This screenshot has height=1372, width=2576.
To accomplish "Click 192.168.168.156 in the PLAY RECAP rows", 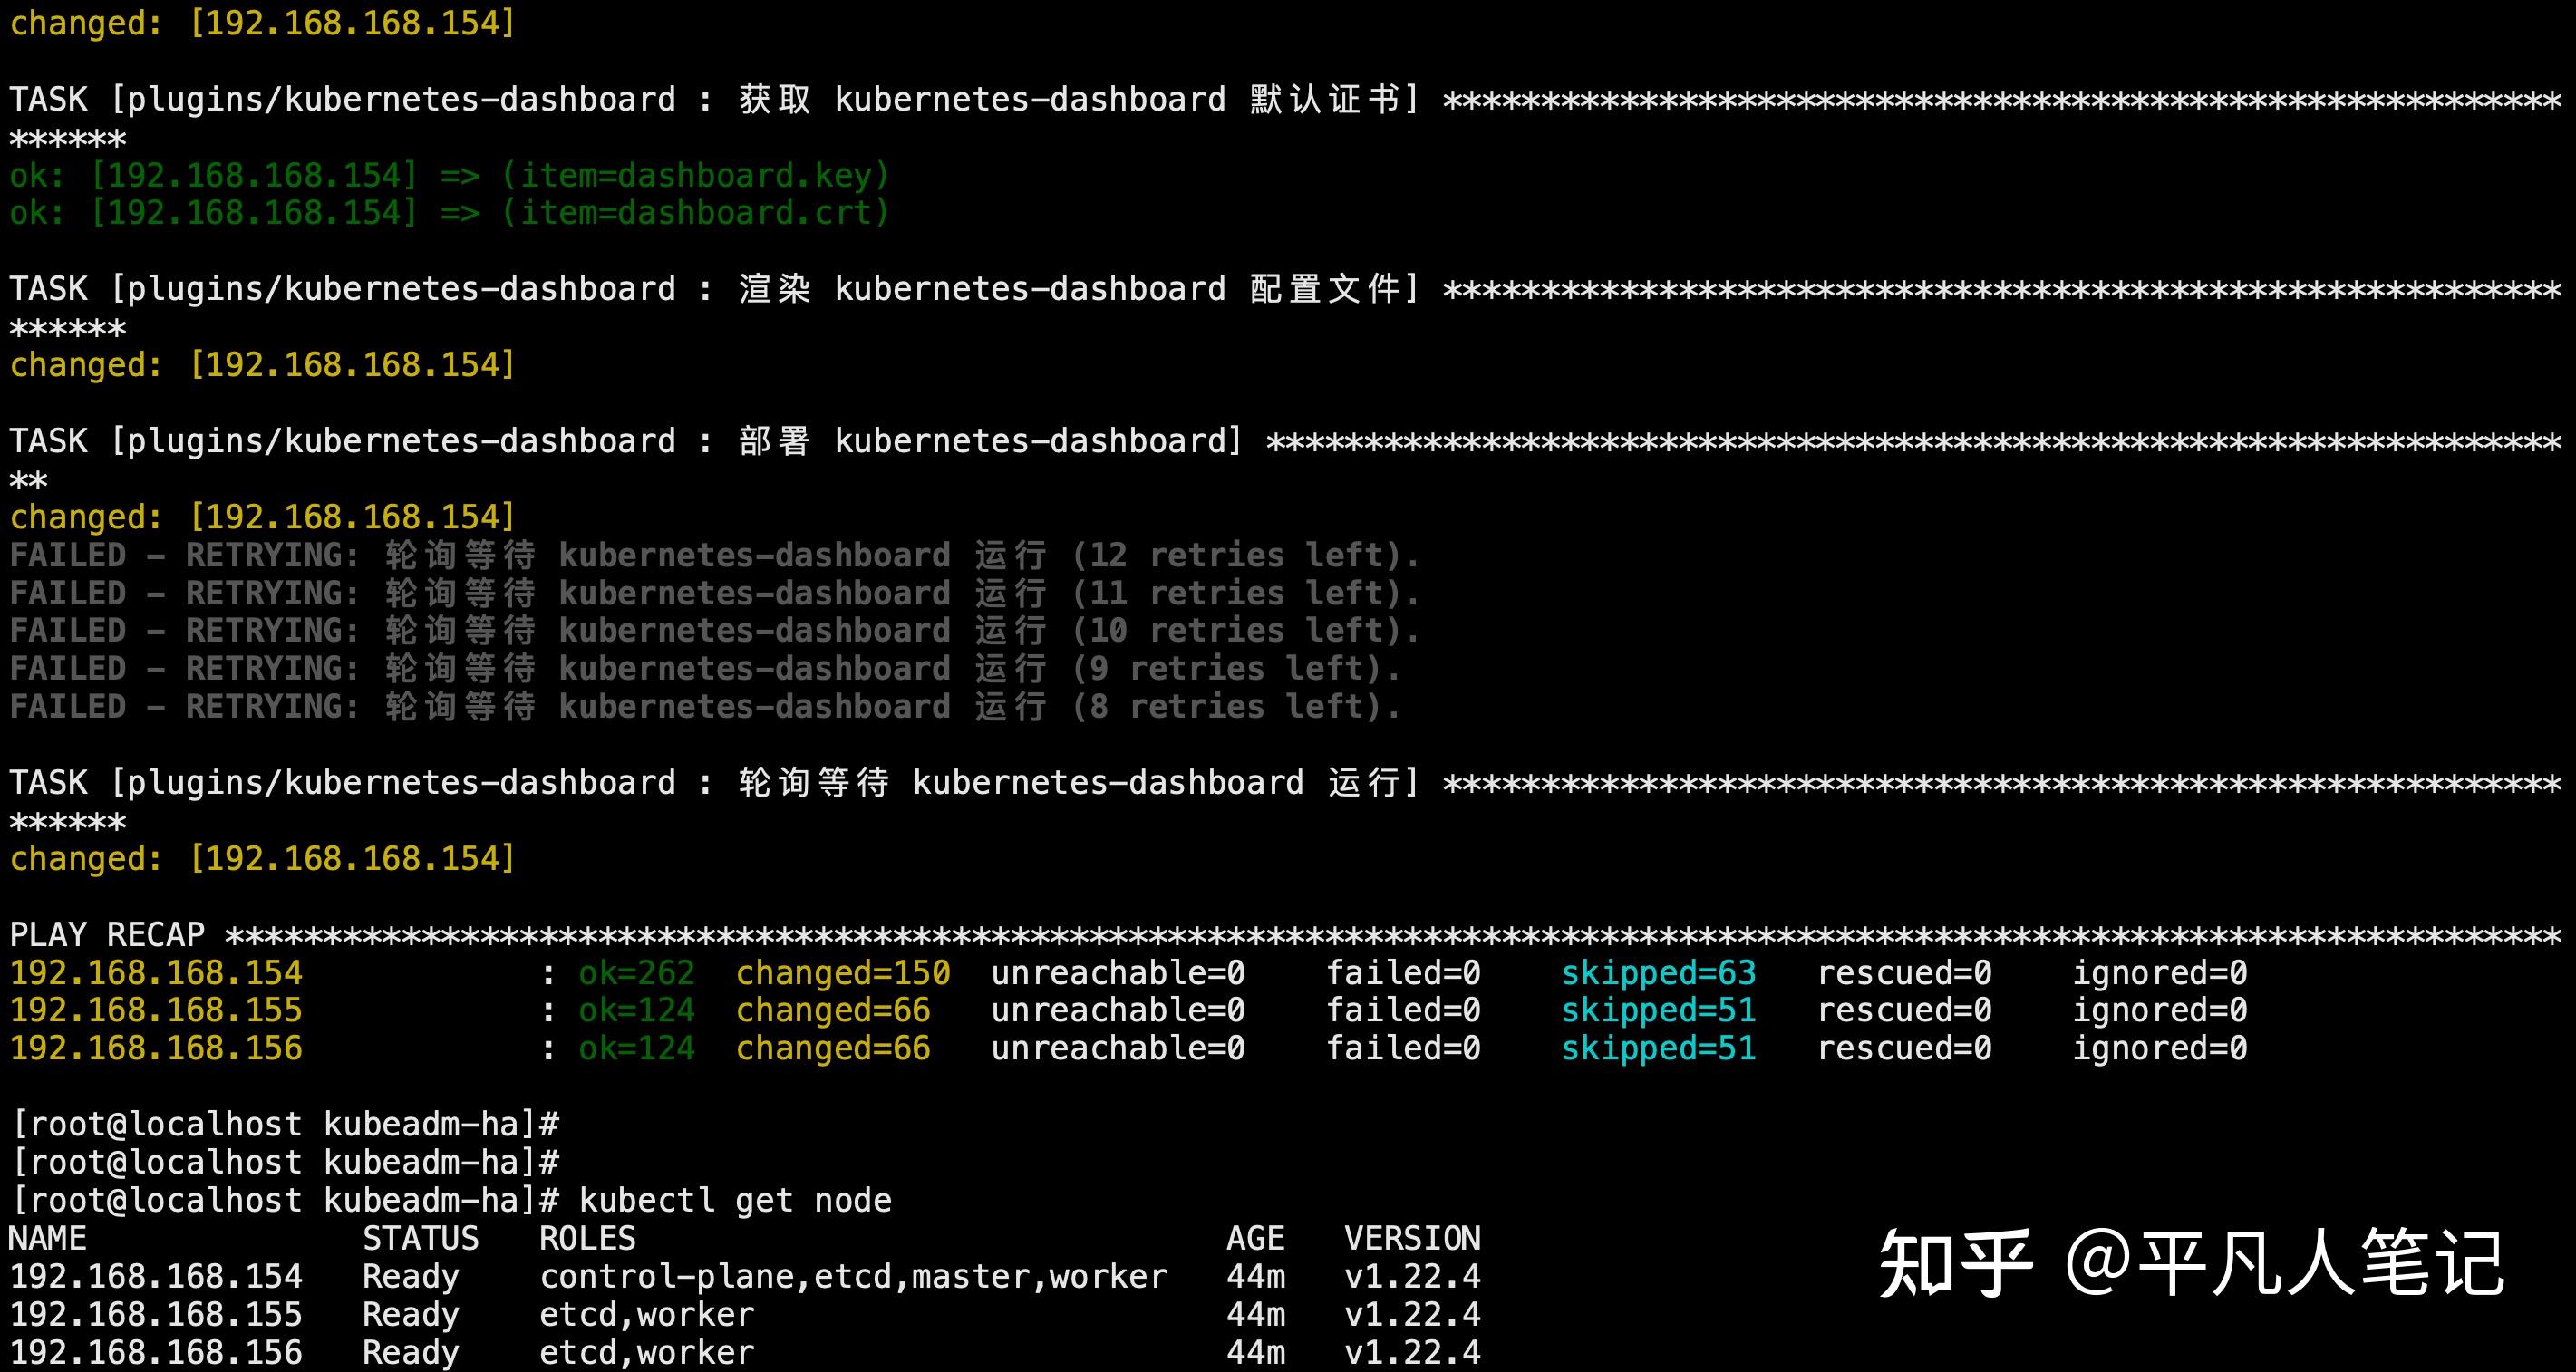I will pos(156,1048).
